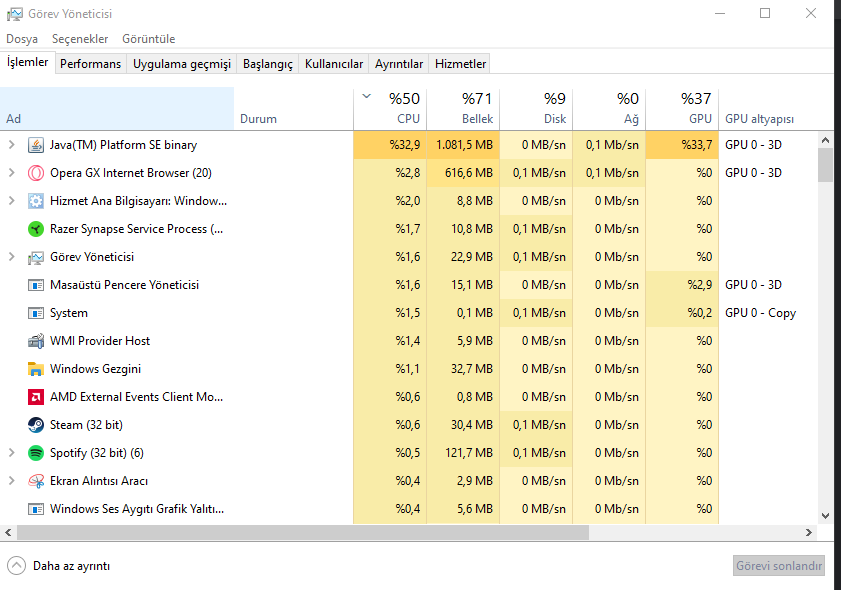The image size is (841, 590).
Task: Sort processes by Bellek column
Action: (463, 108)
